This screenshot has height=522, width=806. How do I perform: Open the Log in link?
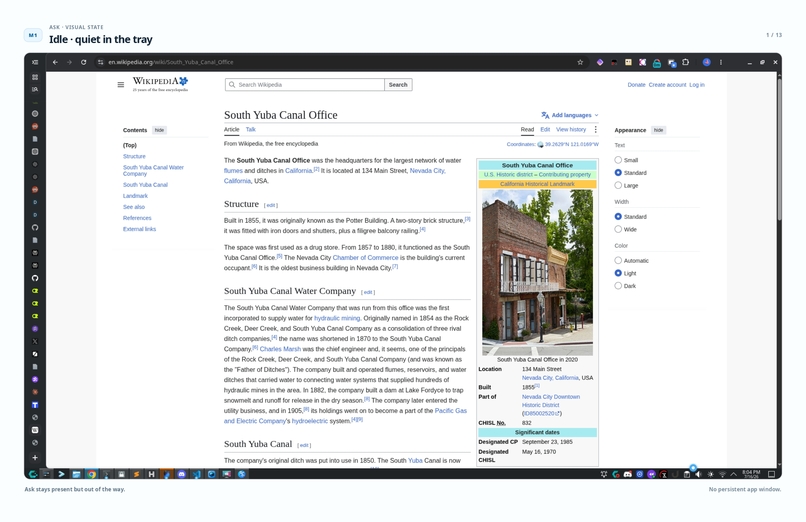point(697,85)
